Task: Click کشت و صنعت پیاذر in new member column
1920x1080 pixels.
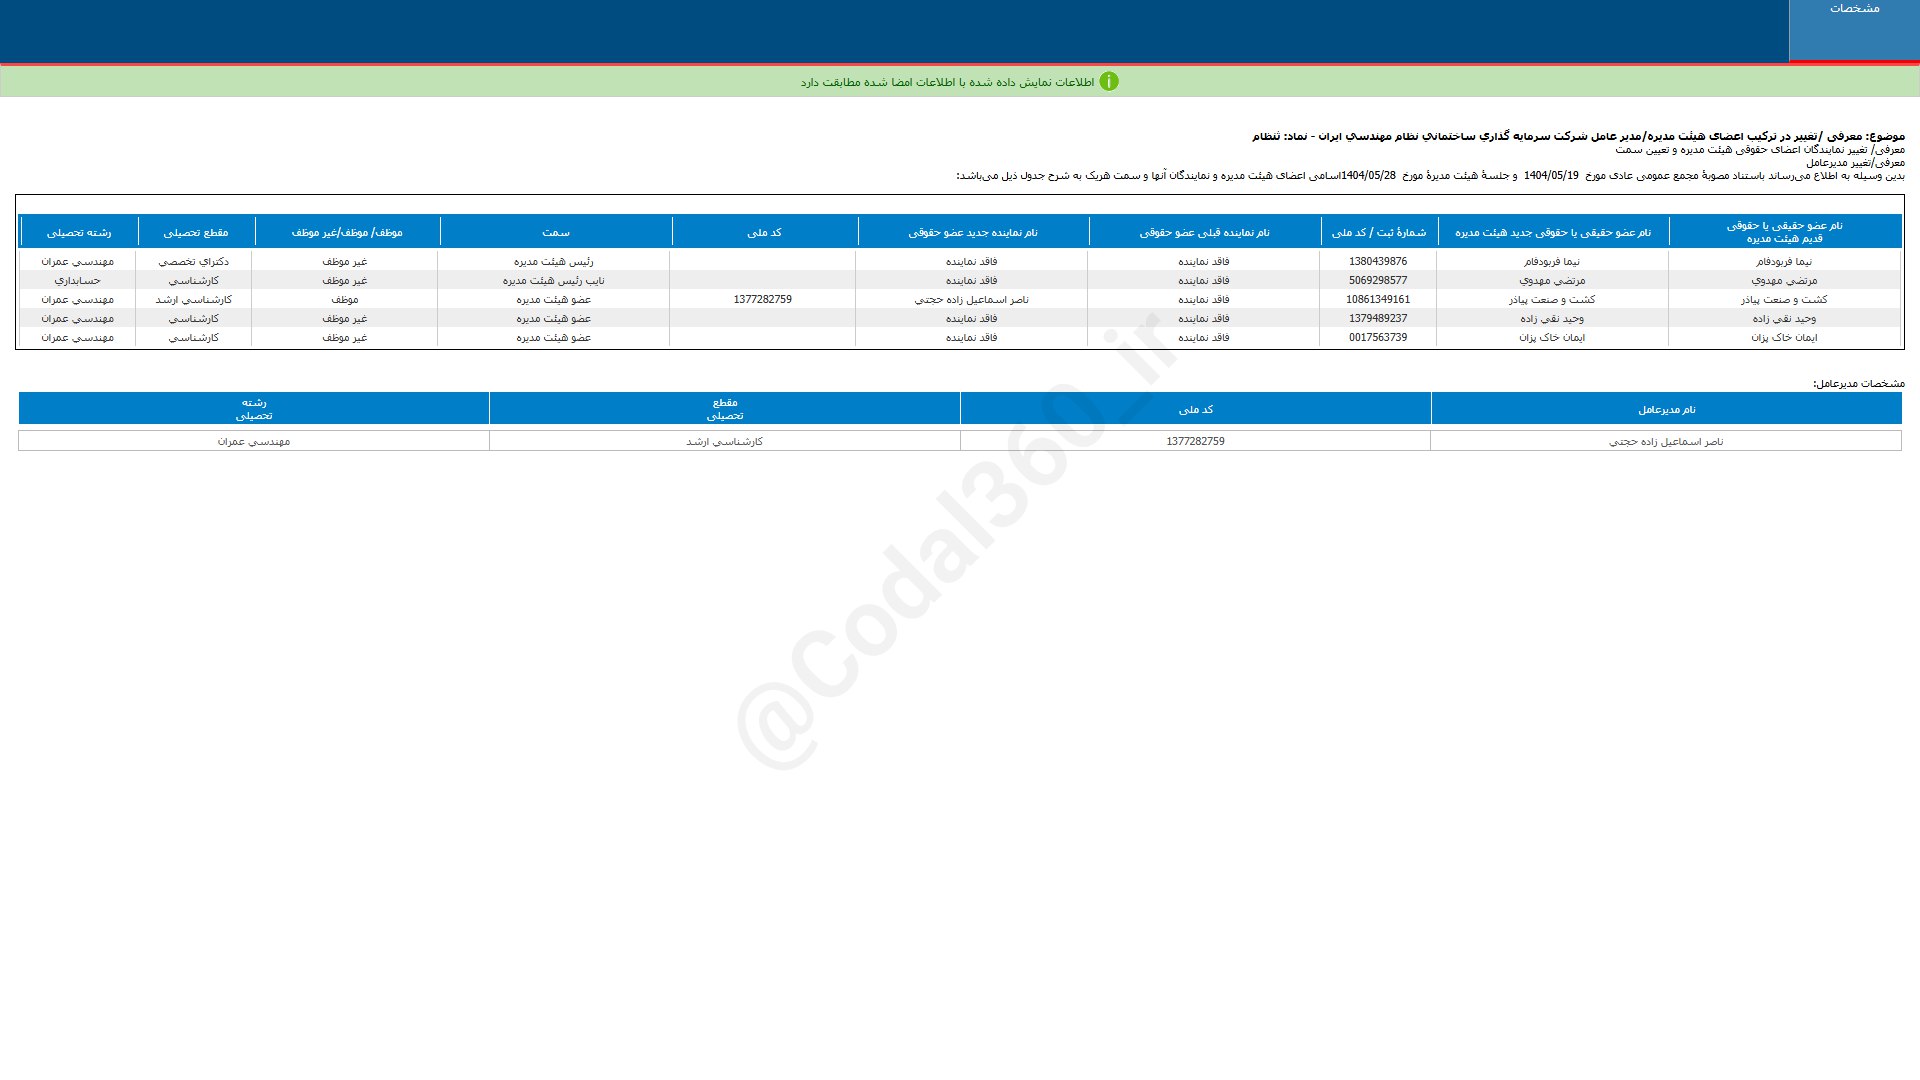Action: pyautogui.click(x=1552, y=300)
